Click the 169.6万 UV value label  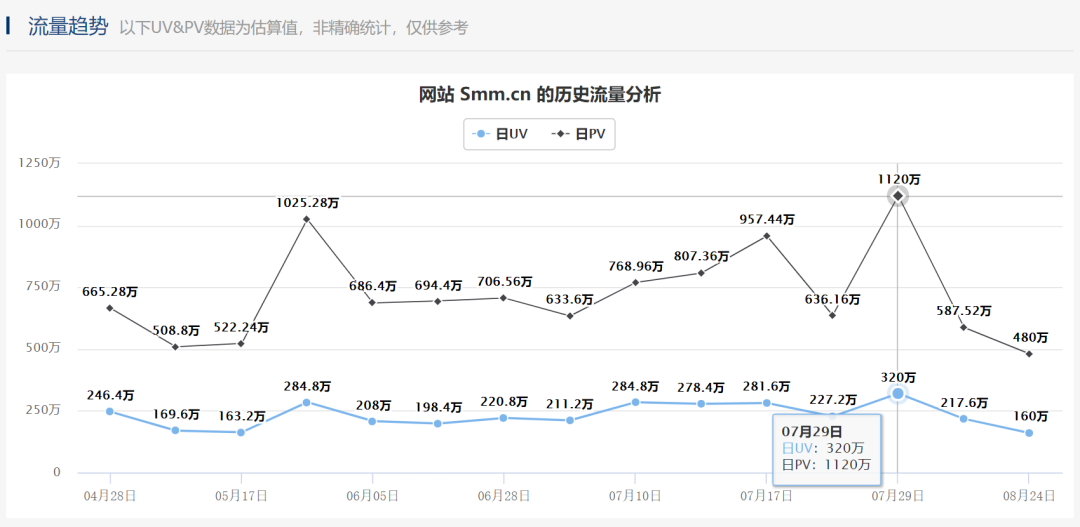point(176,415)
